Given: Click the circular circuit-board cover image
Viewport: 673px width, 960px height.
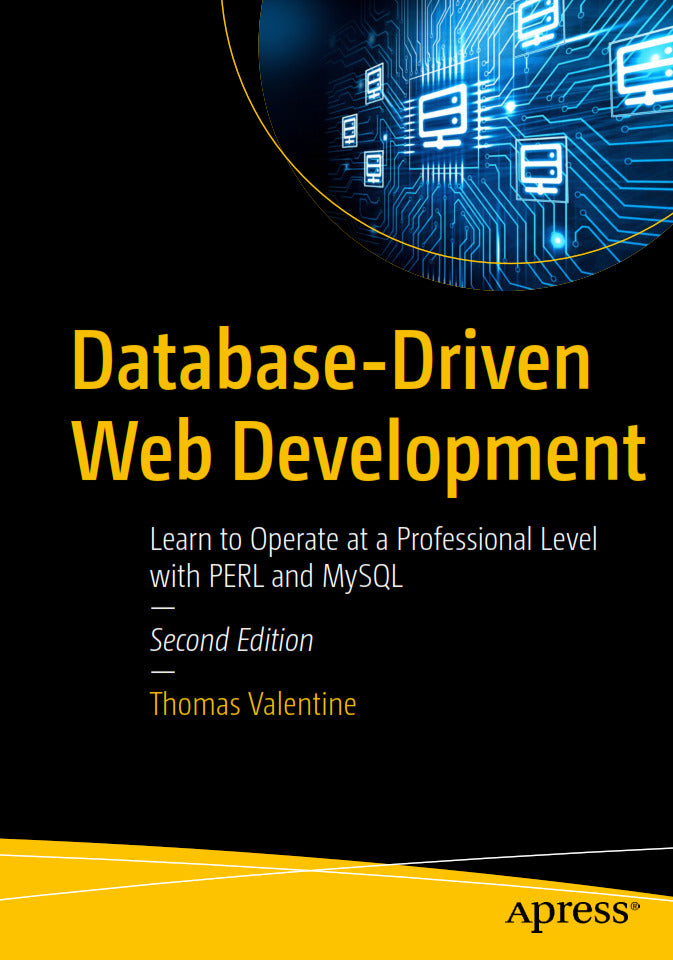Looking at the screenshot, I should [x=465, y=144].
